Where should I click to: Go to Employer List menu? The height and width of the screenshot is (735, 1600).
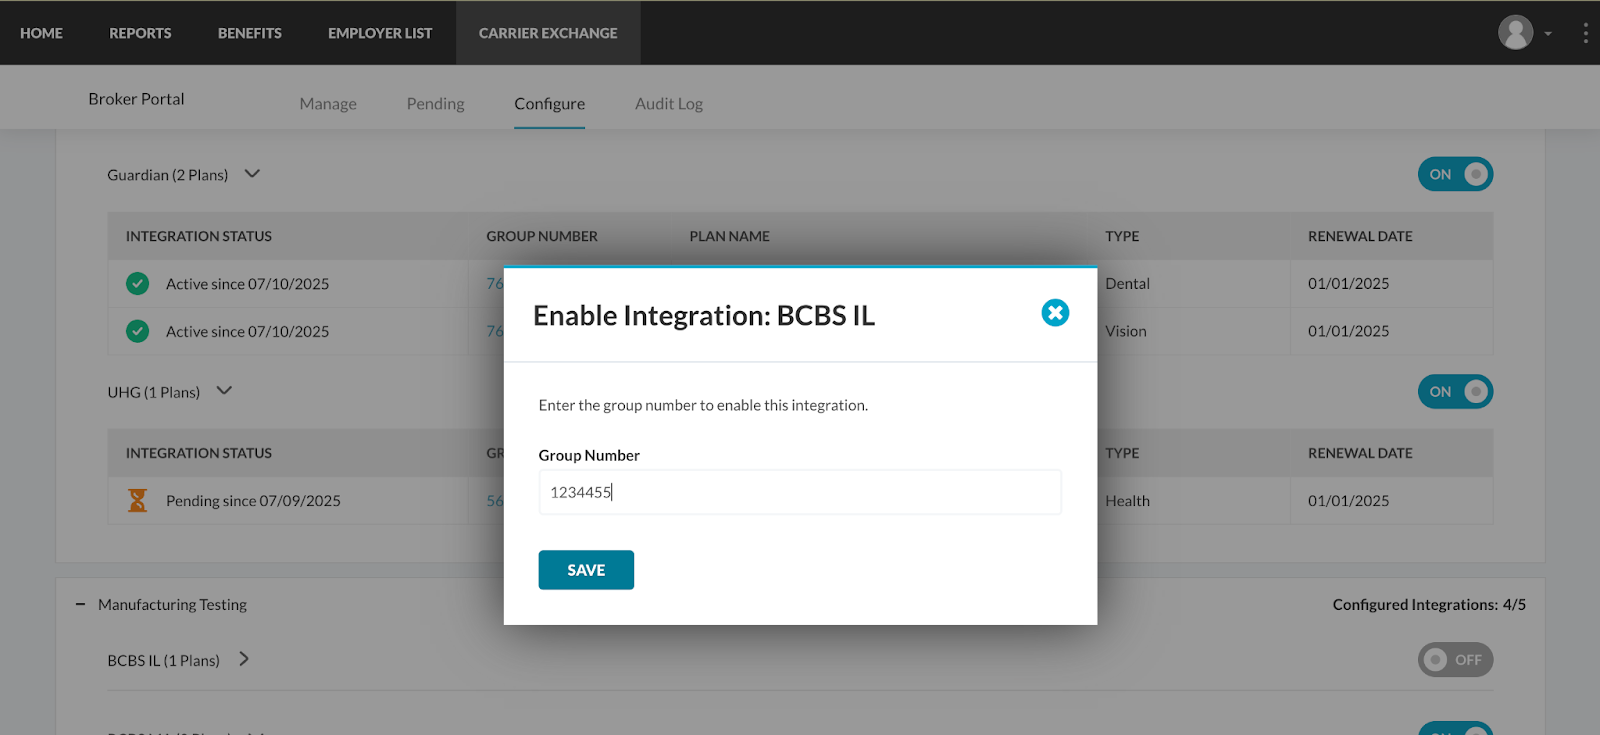point(380,33)
